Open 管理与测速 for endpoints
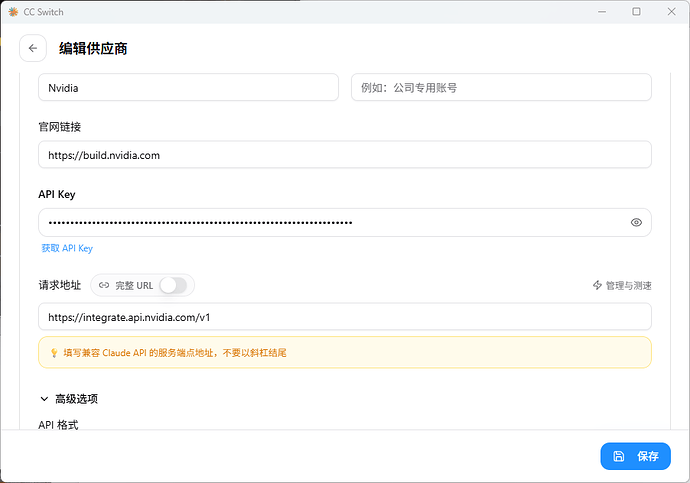690x483 pixels. (622, 285)
